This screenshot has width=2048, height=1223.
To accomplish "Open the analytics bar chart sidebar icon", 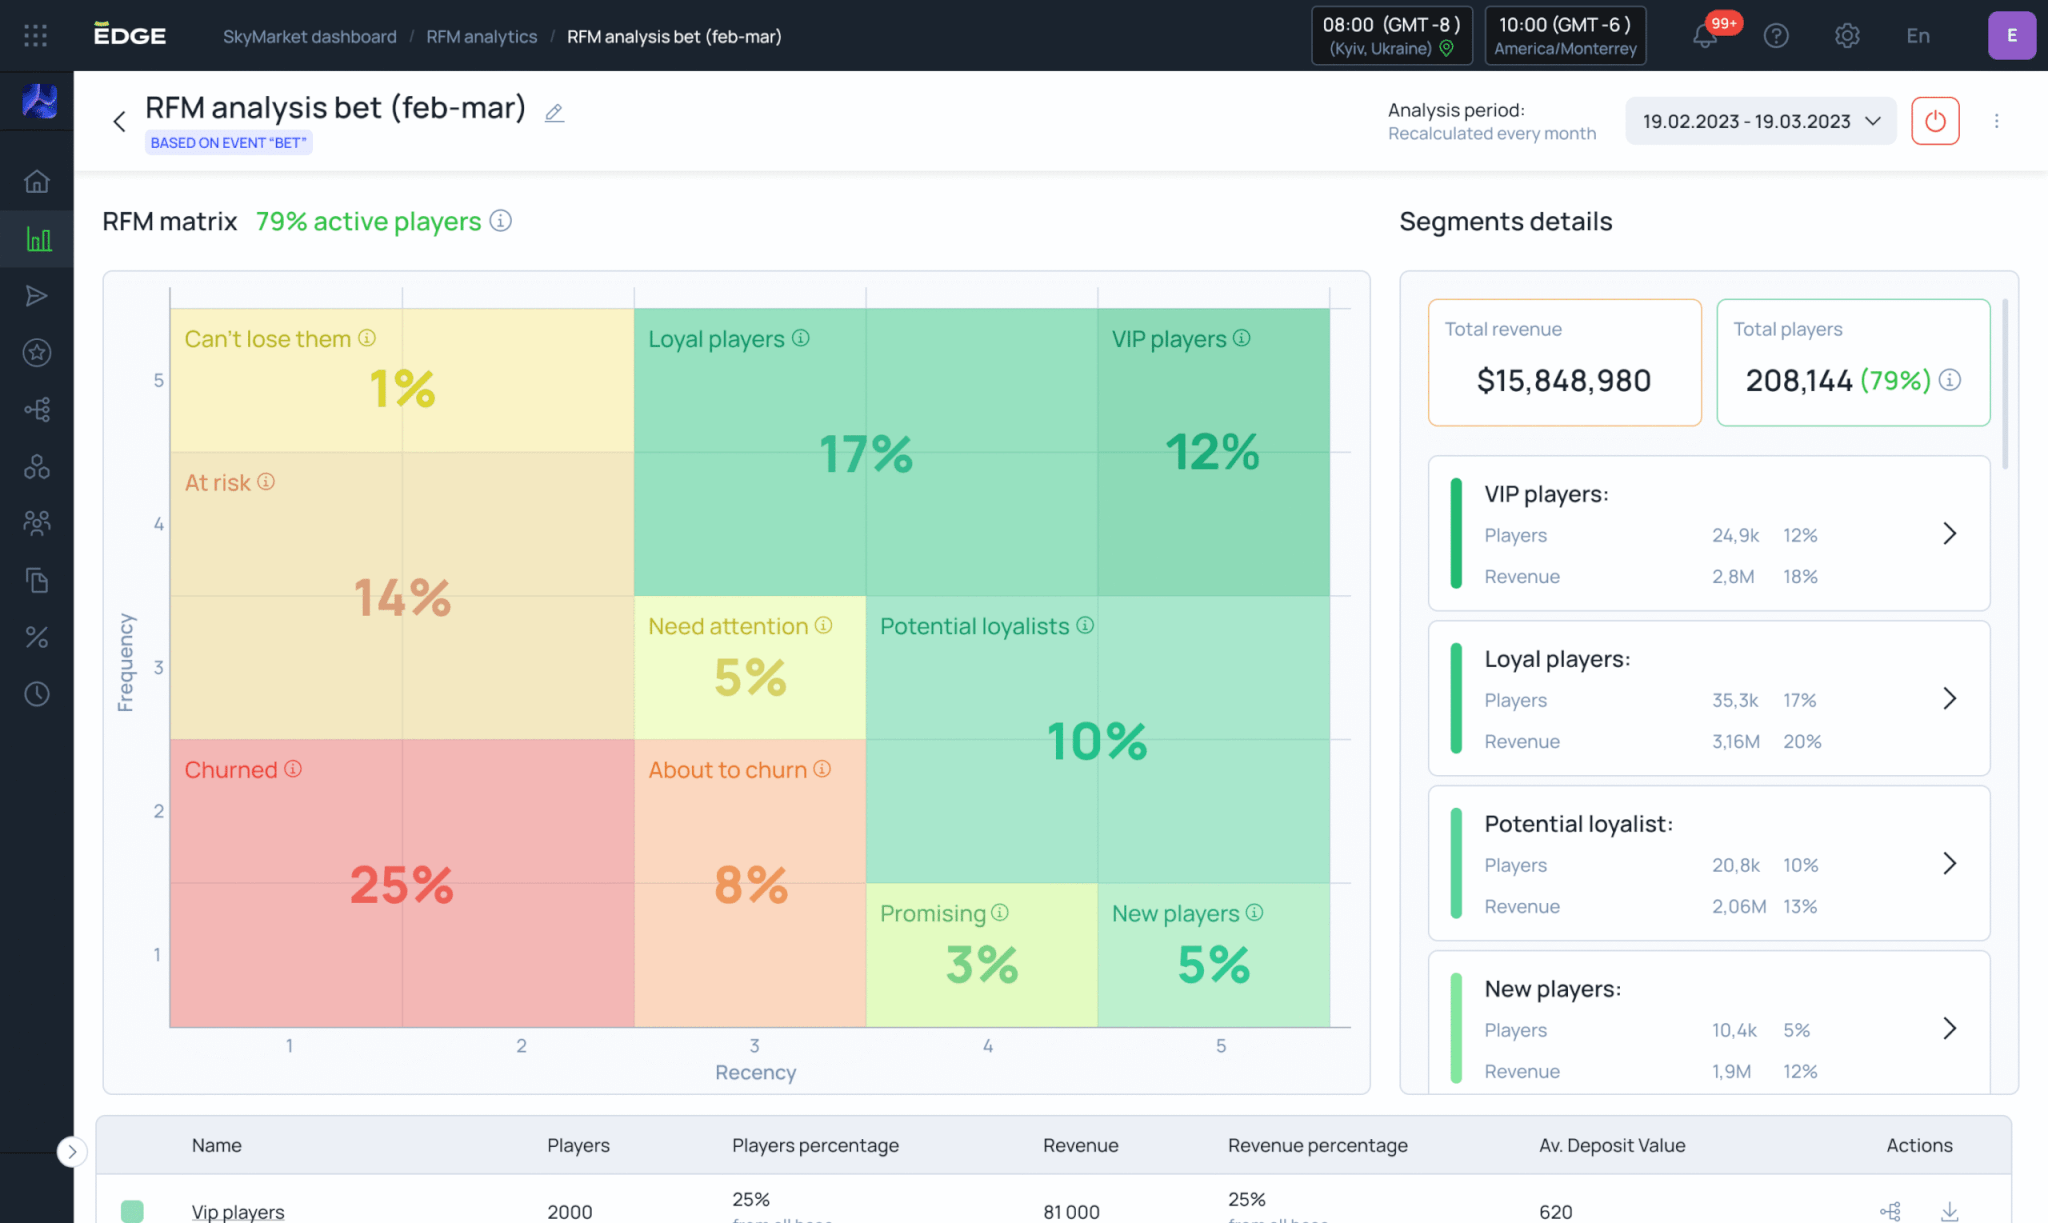I will pyautogui.click(x=38, y=239).
